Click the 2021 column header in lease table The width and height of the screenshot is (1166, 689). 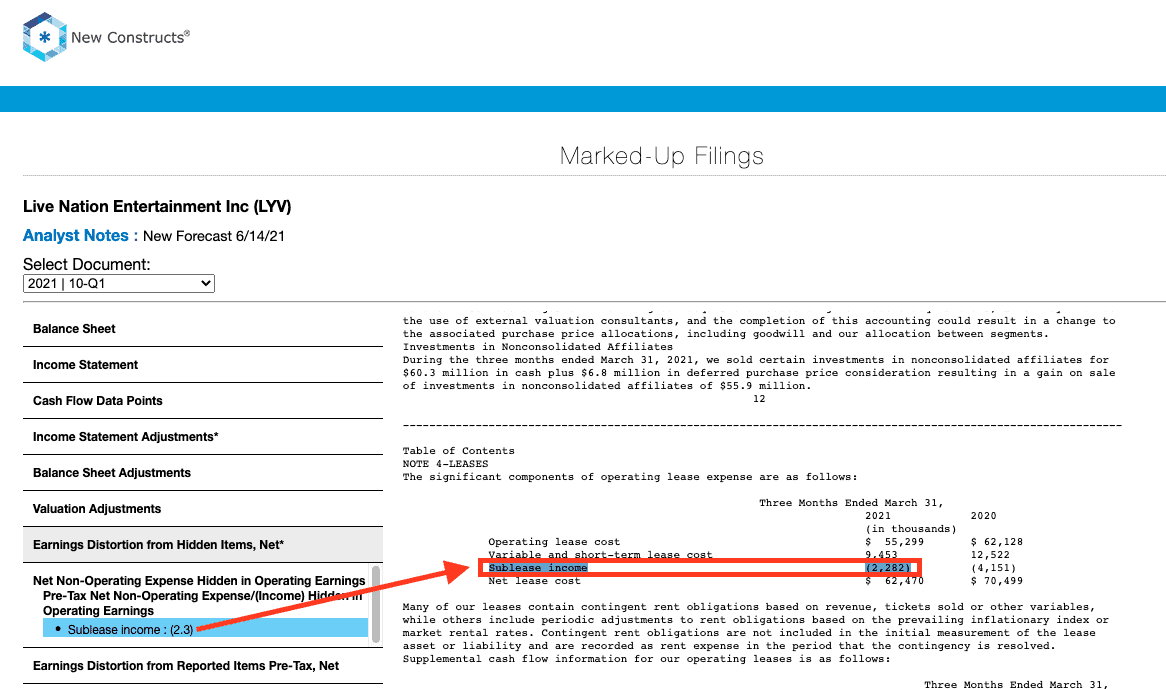click(x=877, y=516)
